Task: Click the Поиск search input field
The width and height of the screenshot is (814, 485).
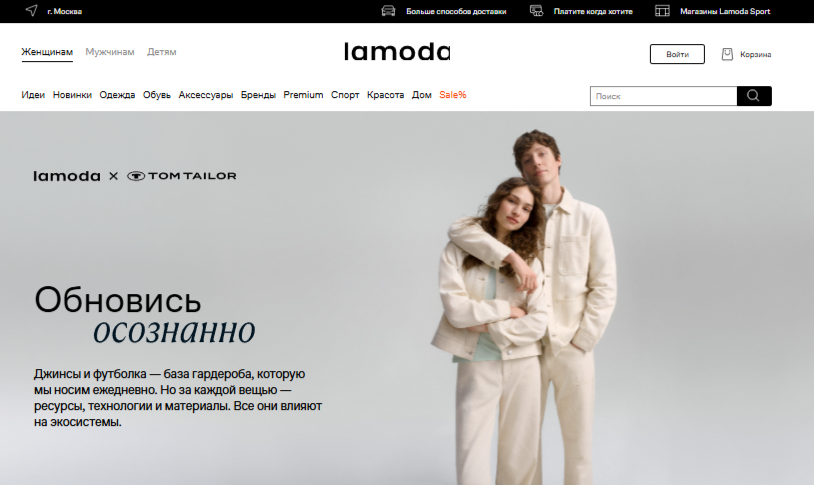Action: pyautogui.click(x=663, y=96)
